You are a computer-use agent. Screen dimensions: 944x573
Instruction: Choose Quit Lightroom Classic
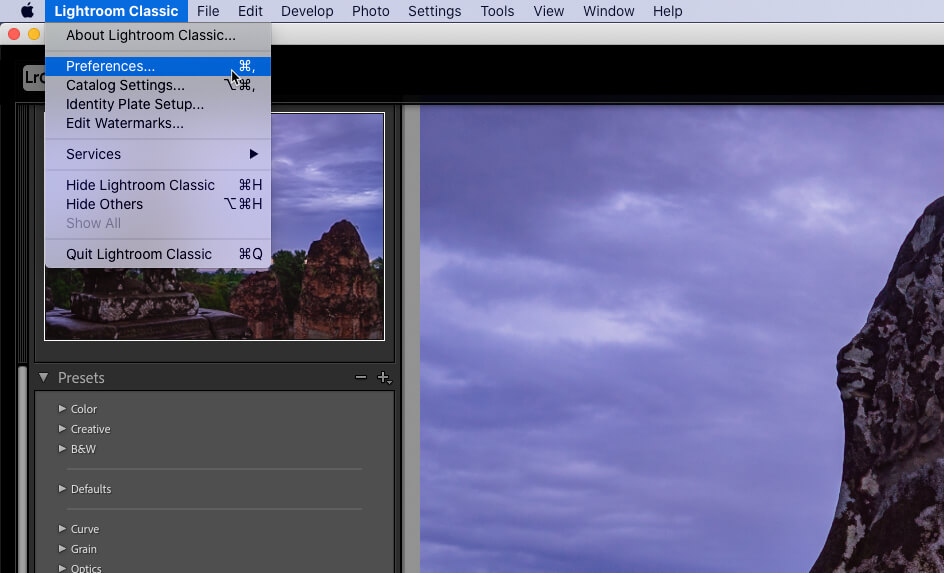[x=139, y=254]
